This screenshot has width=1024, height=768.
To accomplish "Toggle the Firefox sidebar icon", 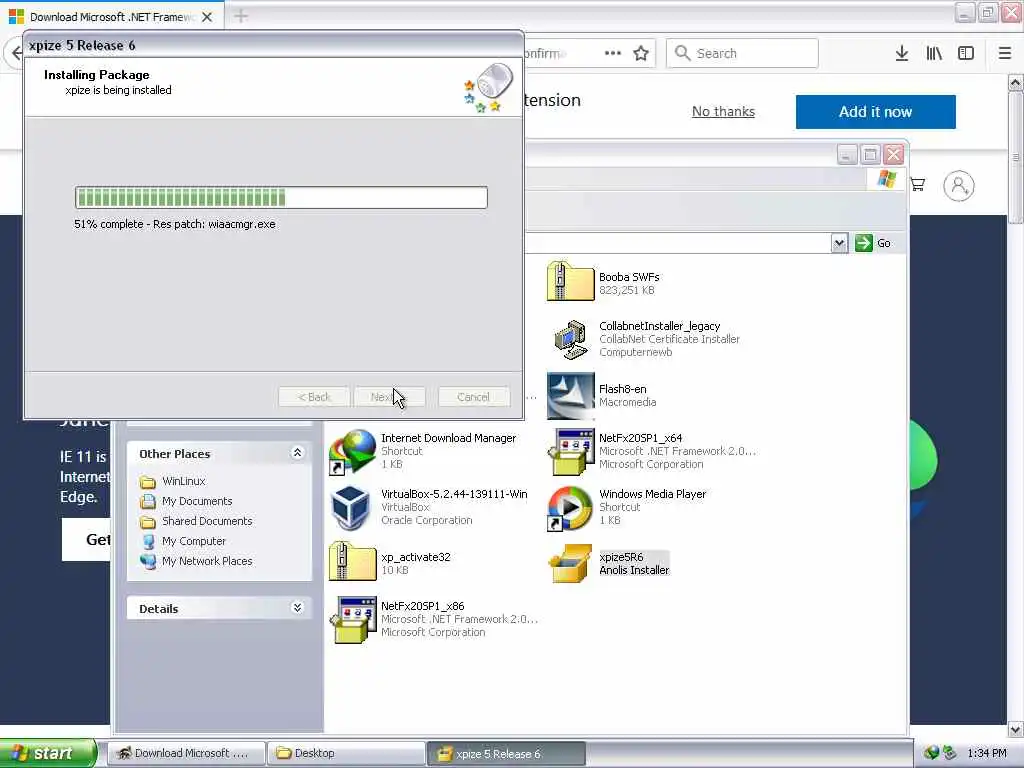I will coord(966,54).
